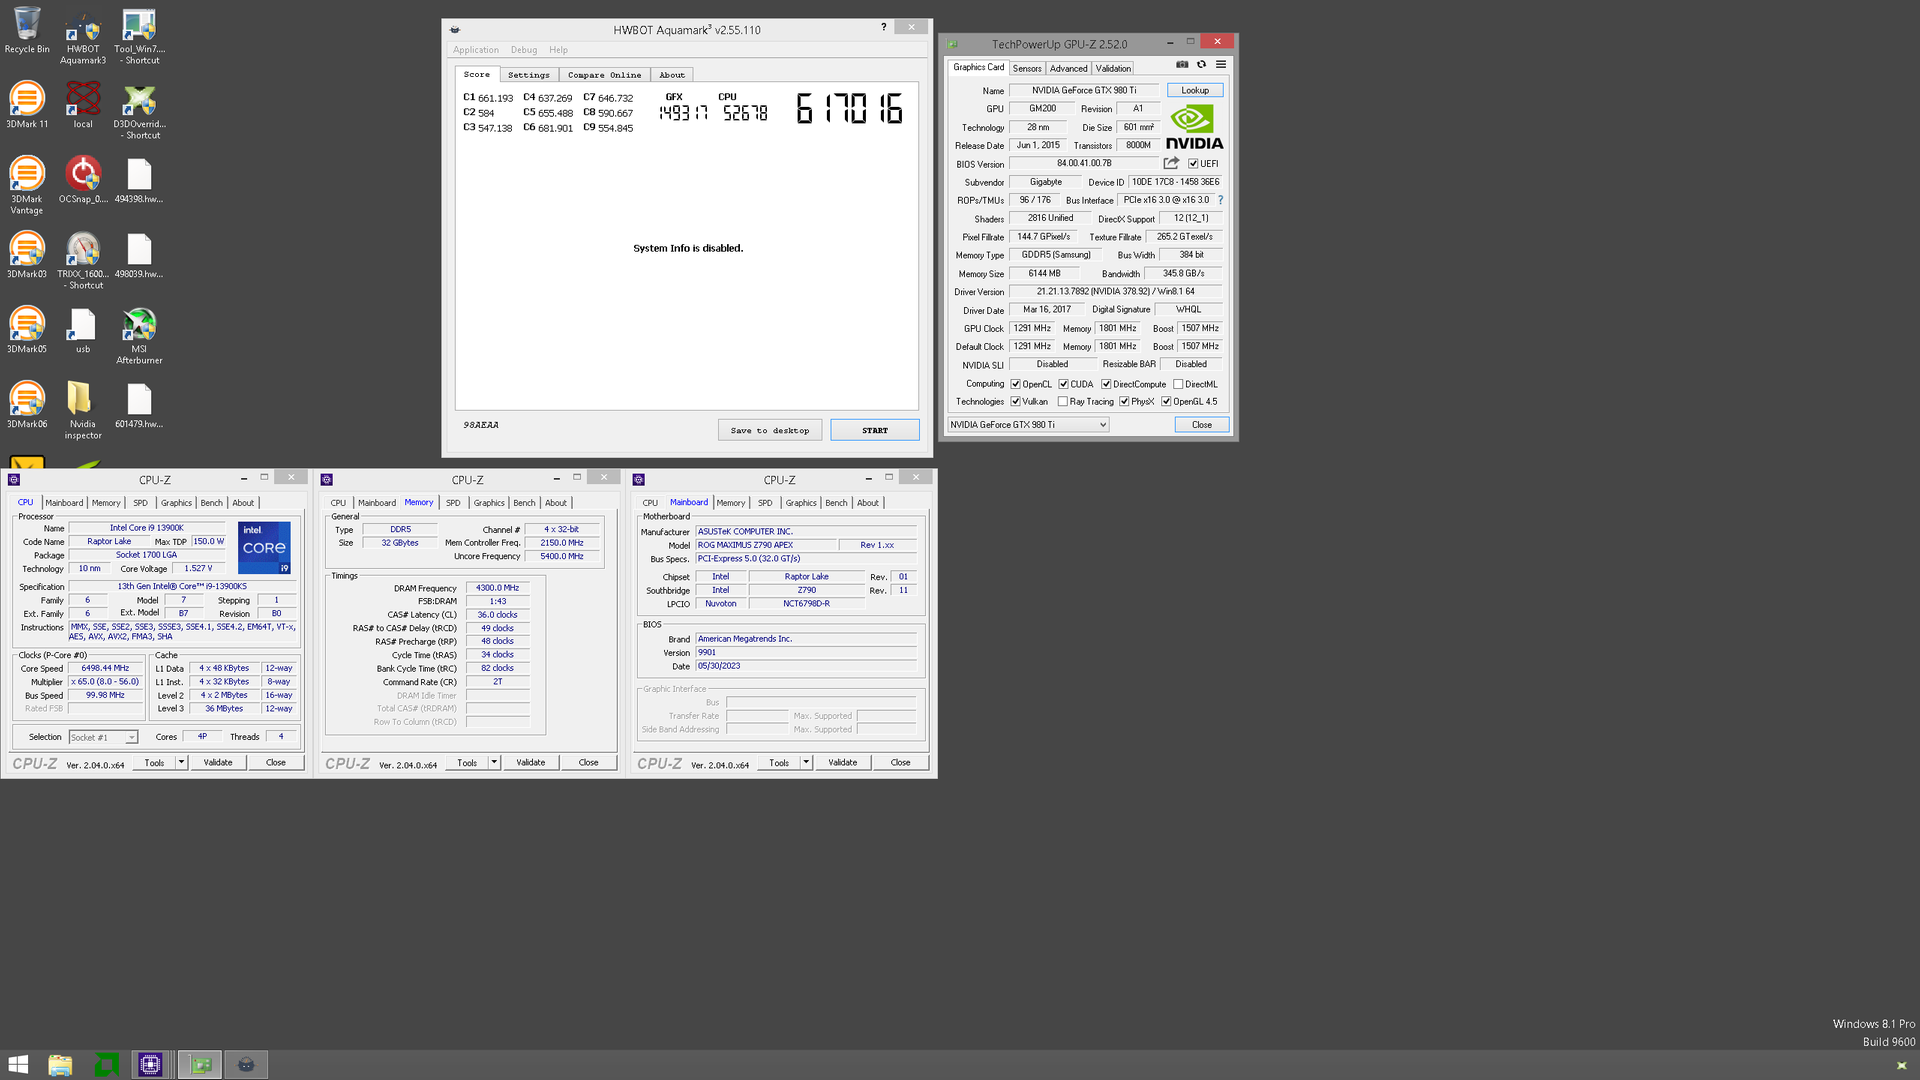This screenshot has width=1920, height=1080.
Task: Select the 3DMark03 desktop shortcut
Action: point(27,255)
